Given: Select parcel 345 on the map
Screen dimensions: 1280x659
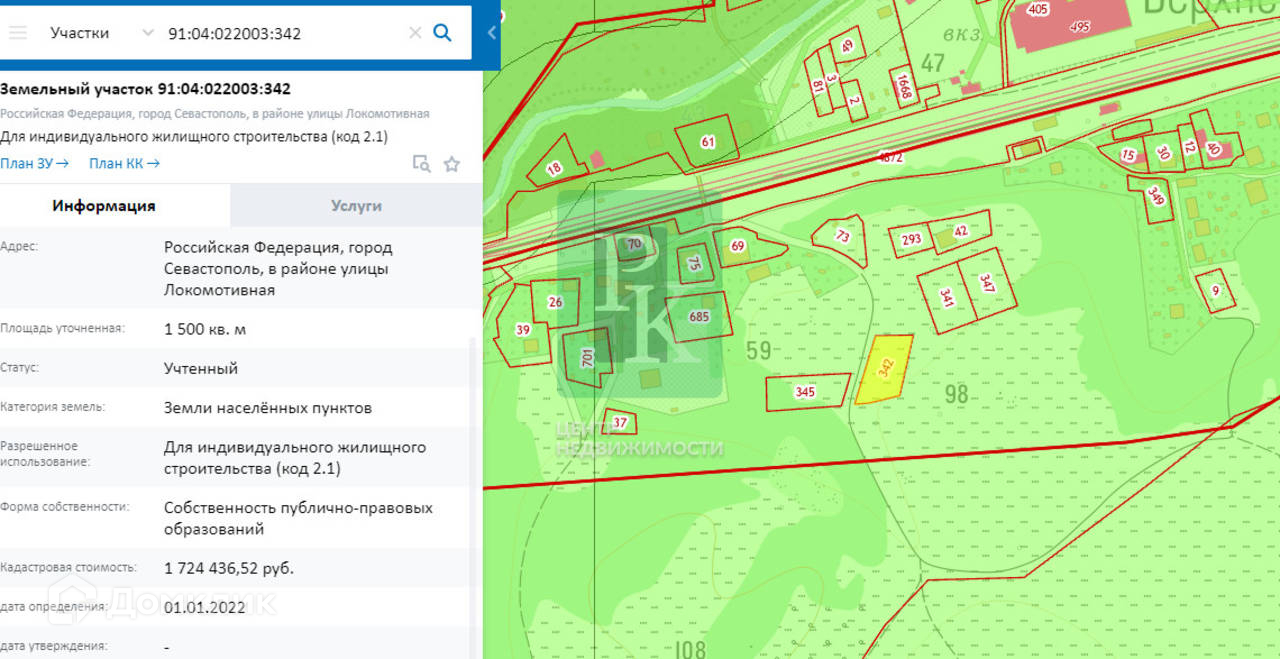Looking at the screenshot, I should click(805, 392).
